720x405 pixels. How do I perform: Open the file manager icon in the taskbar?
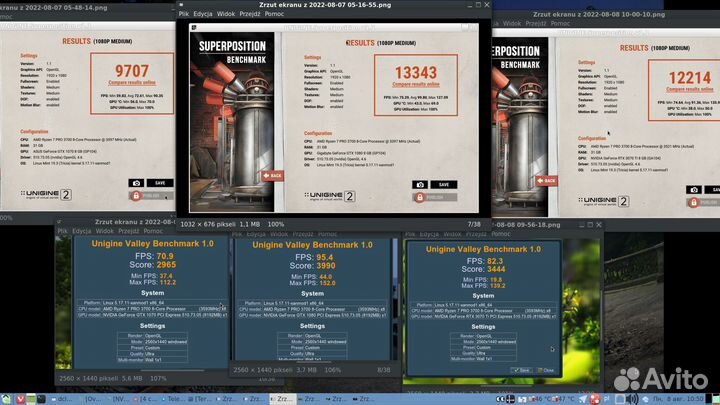pyautogui.click(x=30, y=399)
